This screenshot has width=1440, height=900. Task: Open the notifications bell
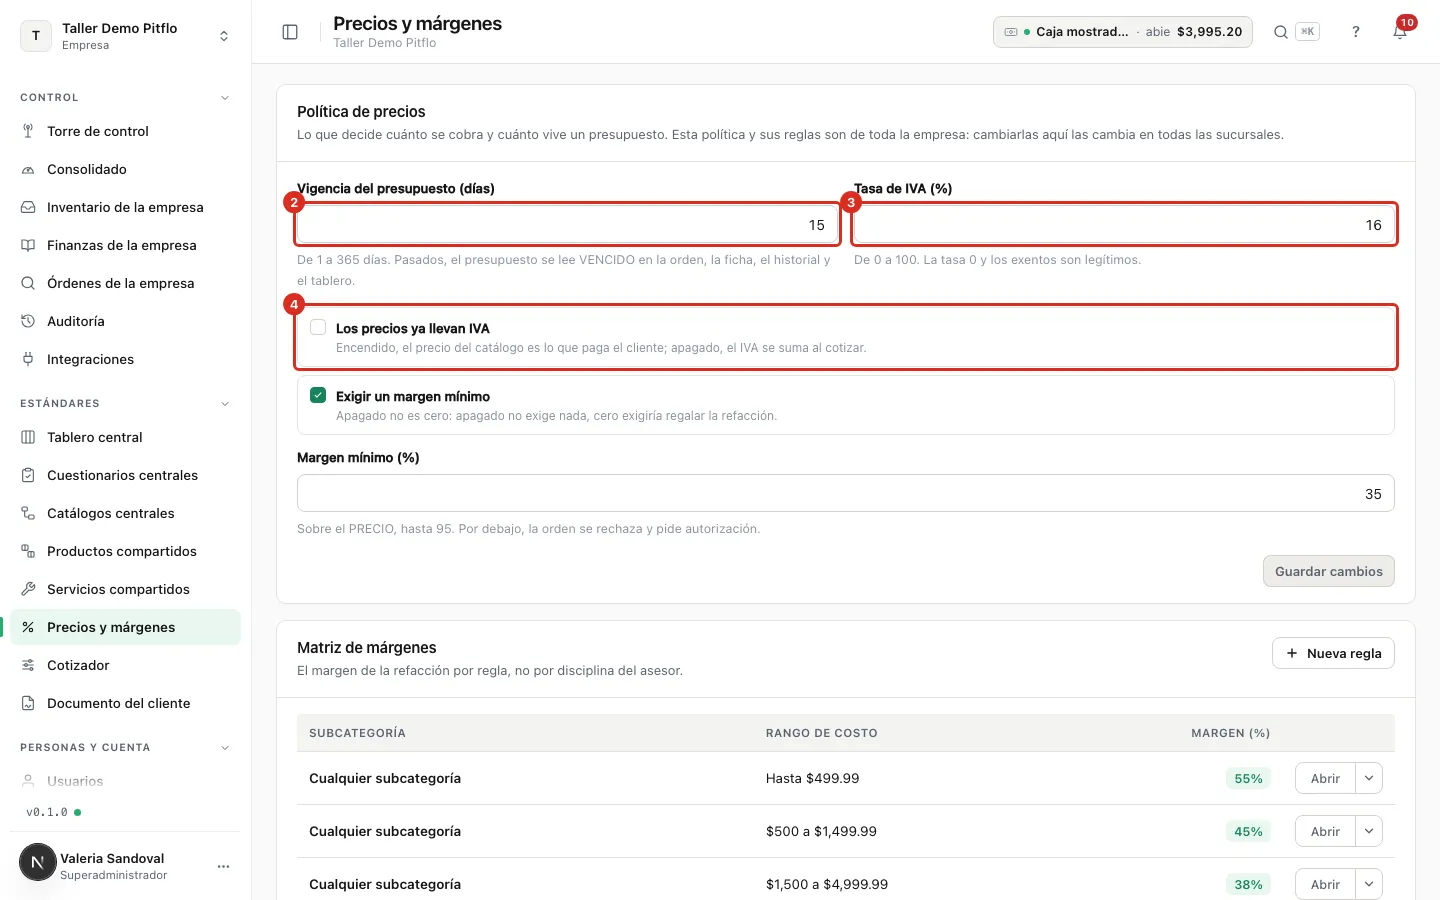[x=1400, y=32]
